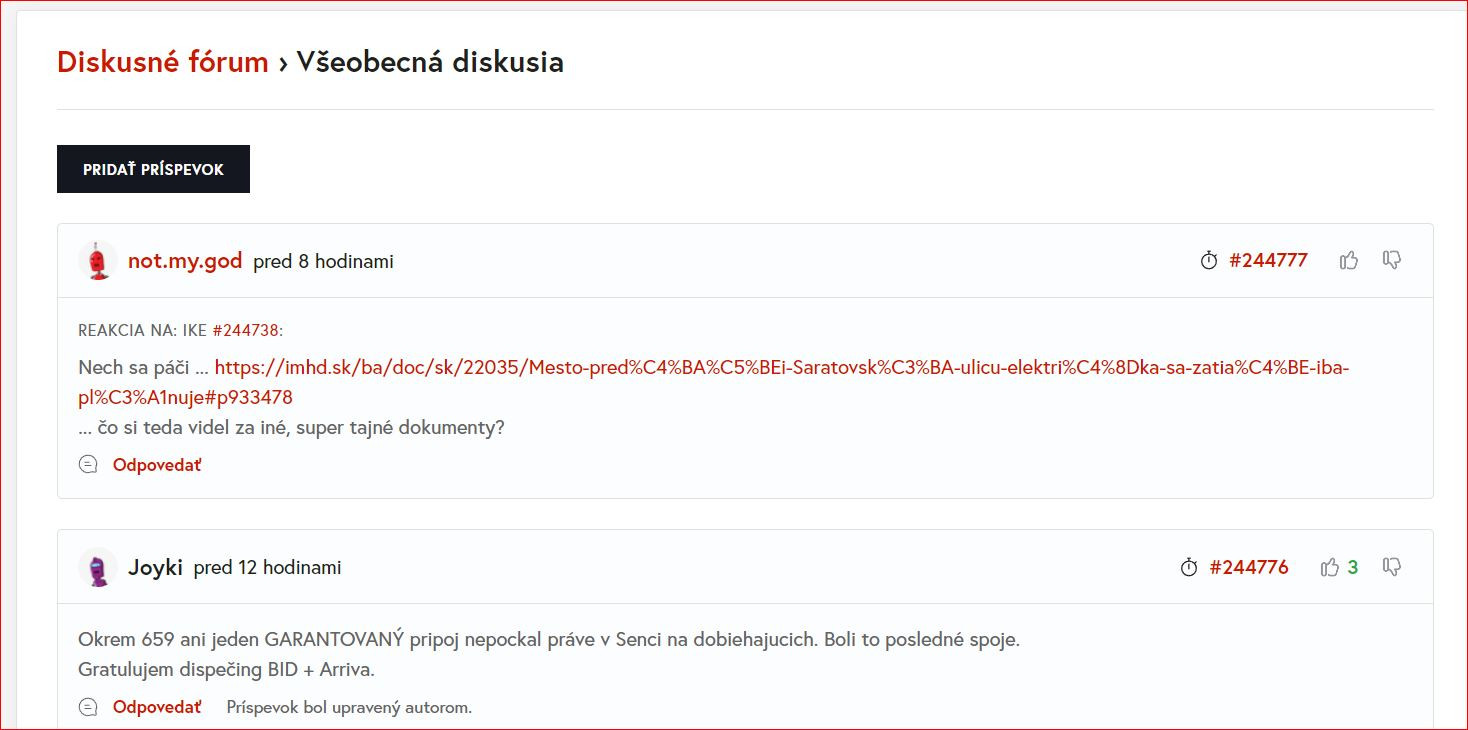Click clock icon beside #244777
Image resolution: width=1468 pixels, height=730 pixels.
[1209, 261]
